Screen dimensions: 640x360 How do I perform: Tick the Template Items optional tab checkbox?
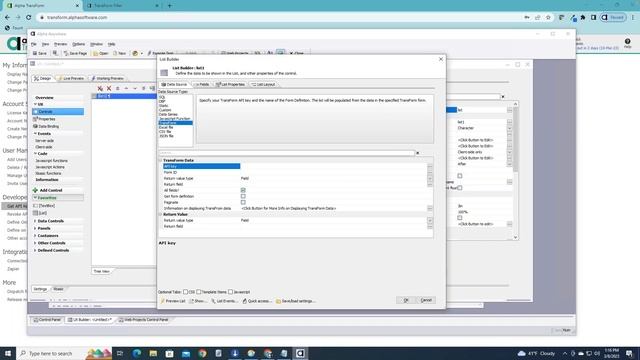(x=199, y=292)
